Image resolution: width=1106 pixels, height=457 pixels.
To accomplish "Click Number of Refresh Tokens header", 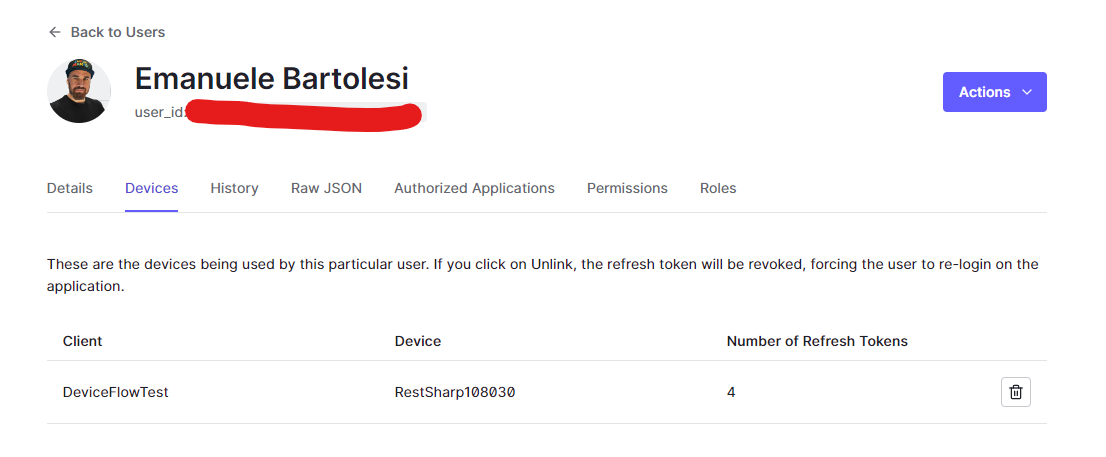I will click(817, 341).
